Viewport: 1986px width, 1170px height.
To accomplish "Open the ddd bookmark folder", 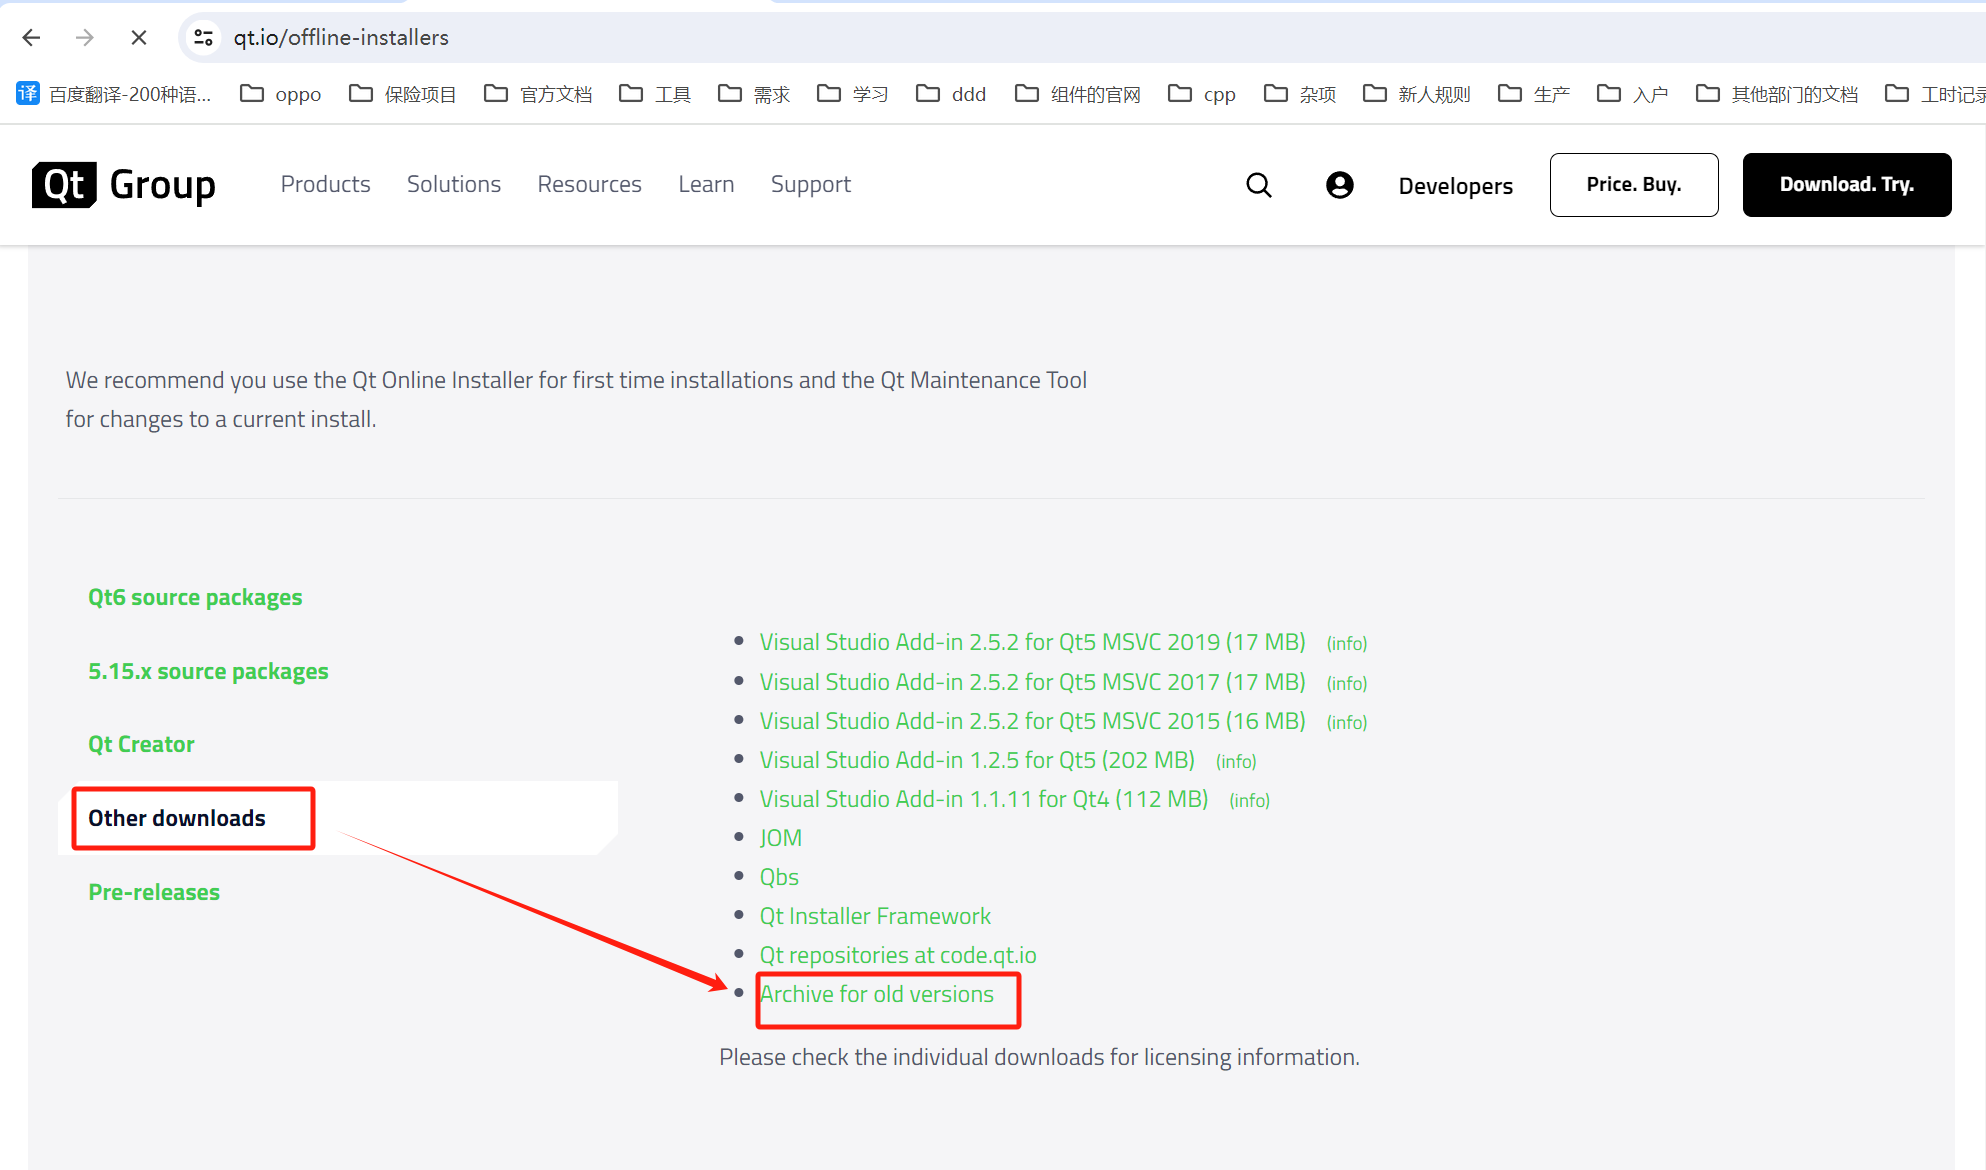I will (x=951, y=94).
